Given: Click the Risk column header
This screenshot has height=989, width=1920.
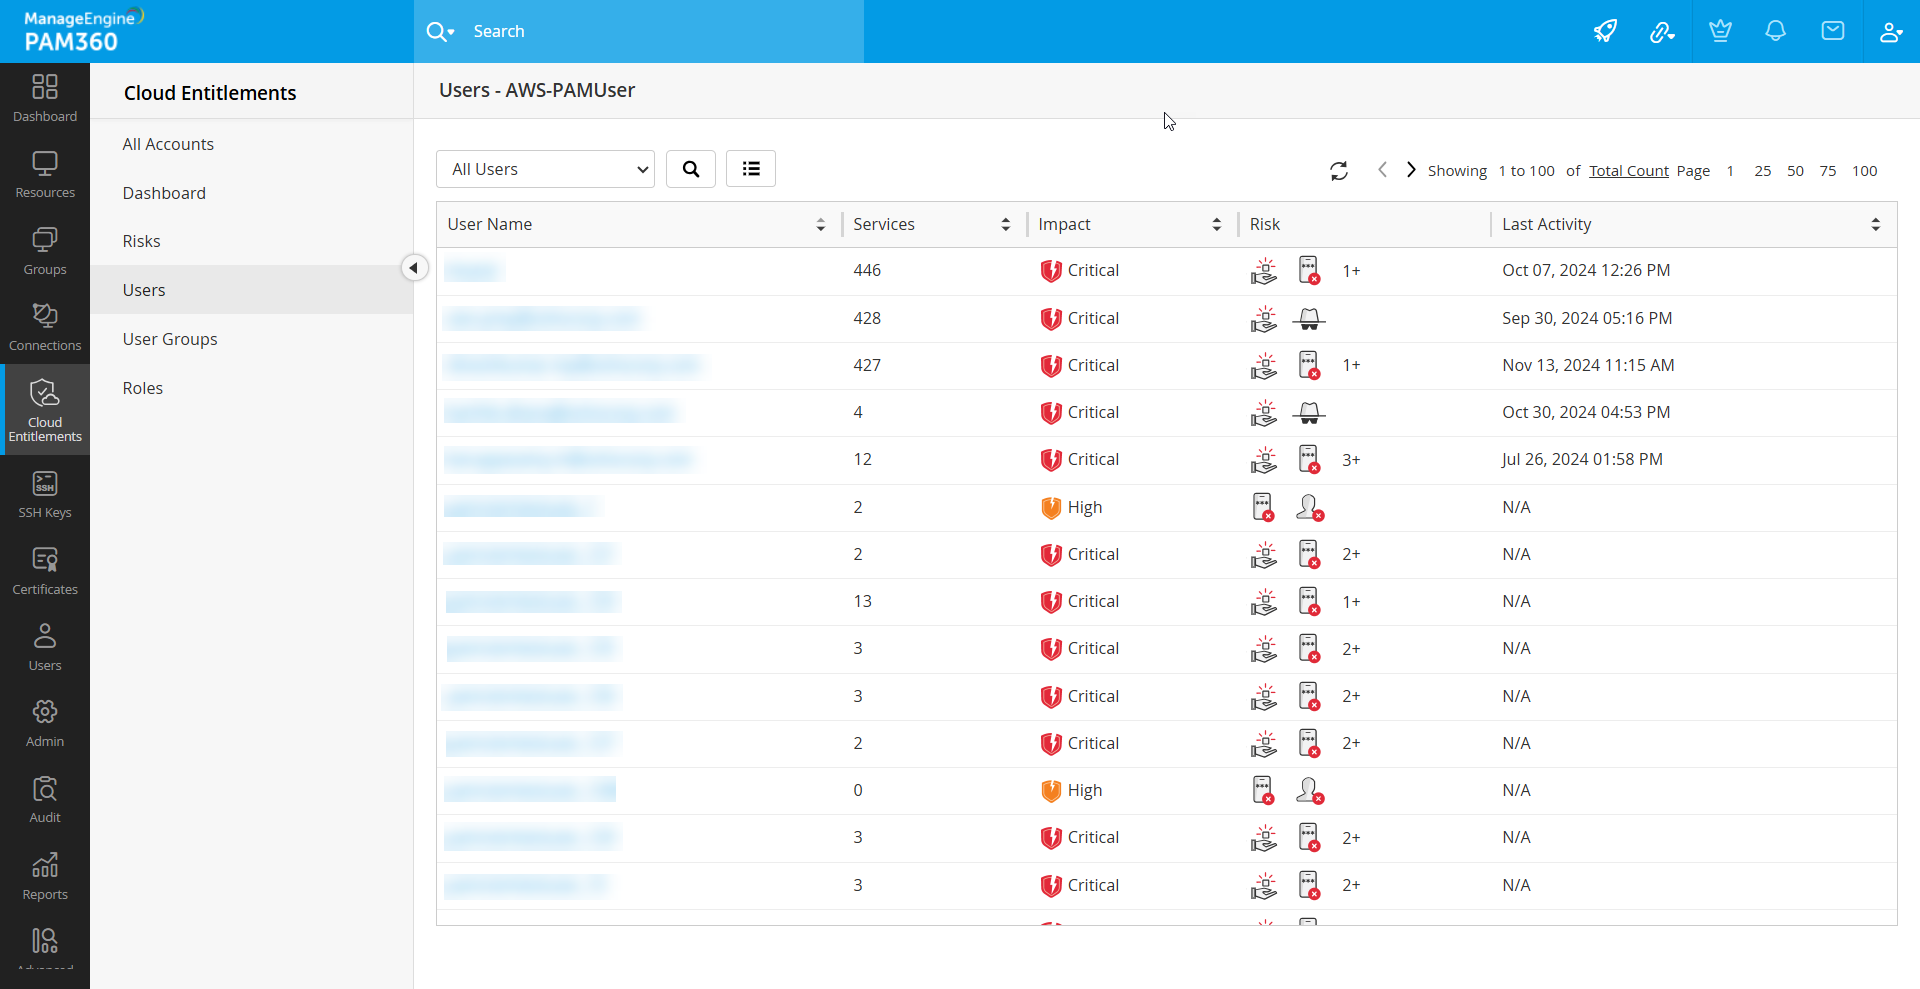Looking at the screenshot, I should 1265,225.
